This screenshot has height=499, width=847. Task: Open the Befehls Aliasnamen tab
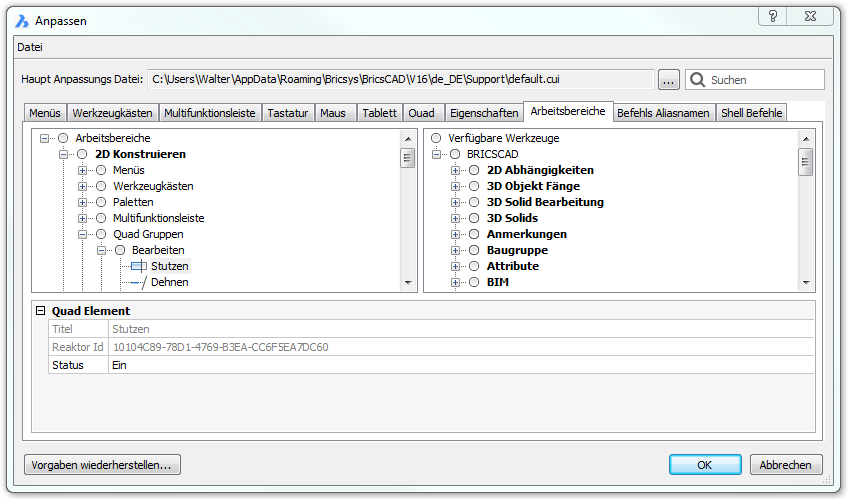point(662,113)
